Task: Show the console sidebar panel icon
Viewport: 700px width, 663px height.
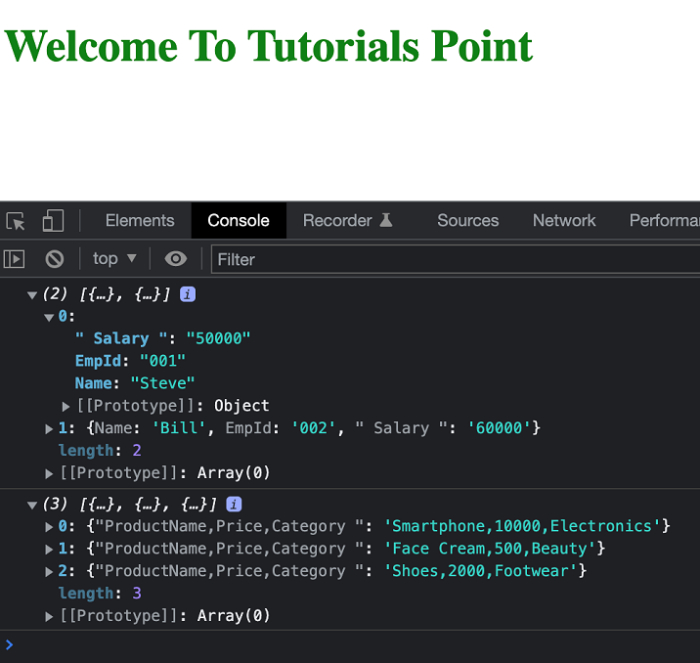Action: click(x=14, y=259)
